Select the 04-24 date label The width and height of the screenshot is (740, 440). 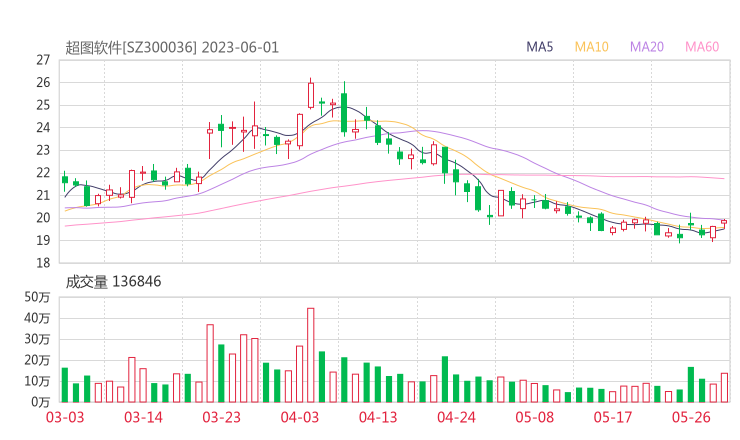point(456,417)
